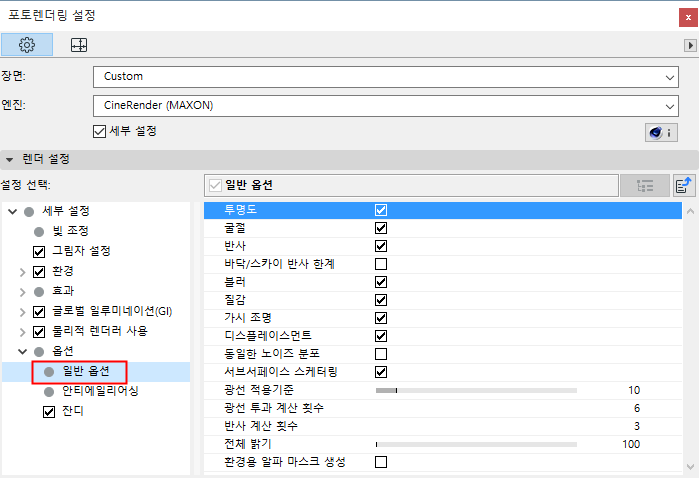The width and height of the screenshot is (699, 478).
Task: Uncheck the 디스플레이스먼트 option
Action: point(381,336)
